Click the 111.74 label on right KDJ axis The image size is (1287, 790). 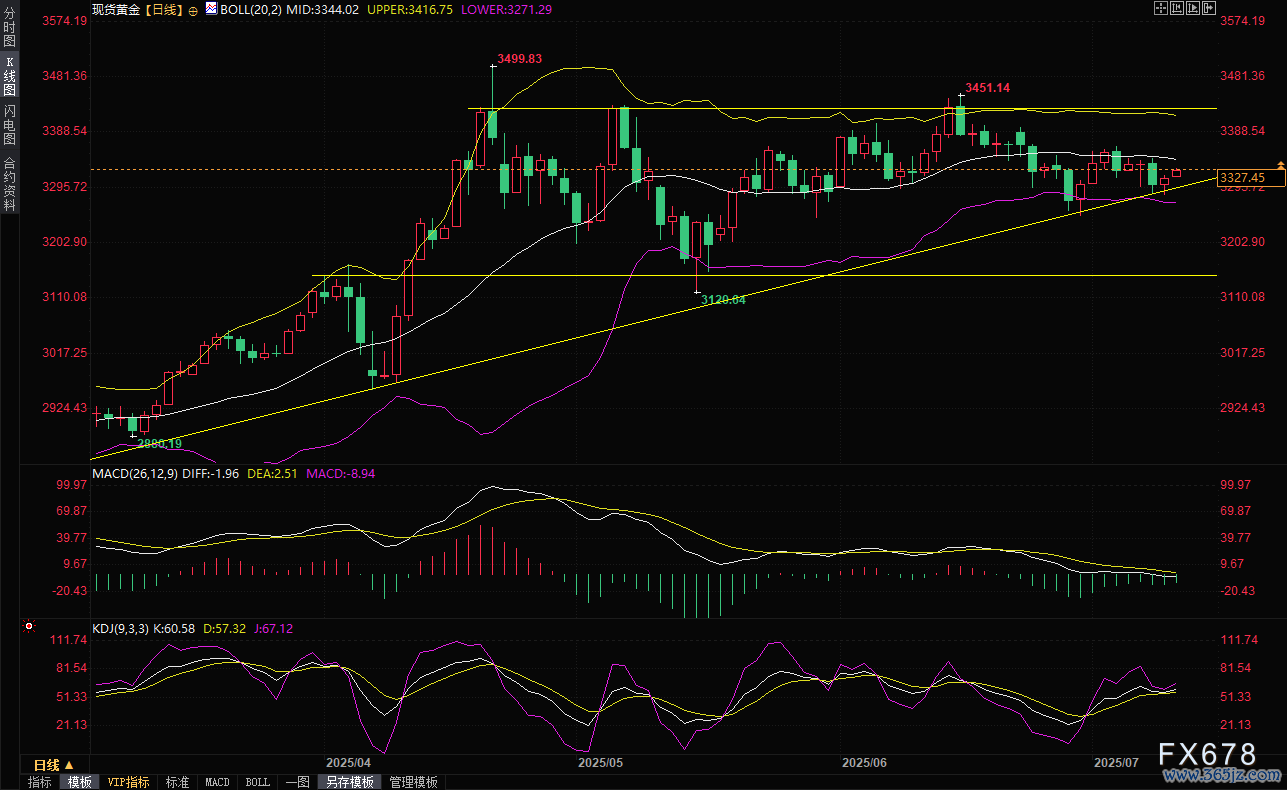point(1240,640)
